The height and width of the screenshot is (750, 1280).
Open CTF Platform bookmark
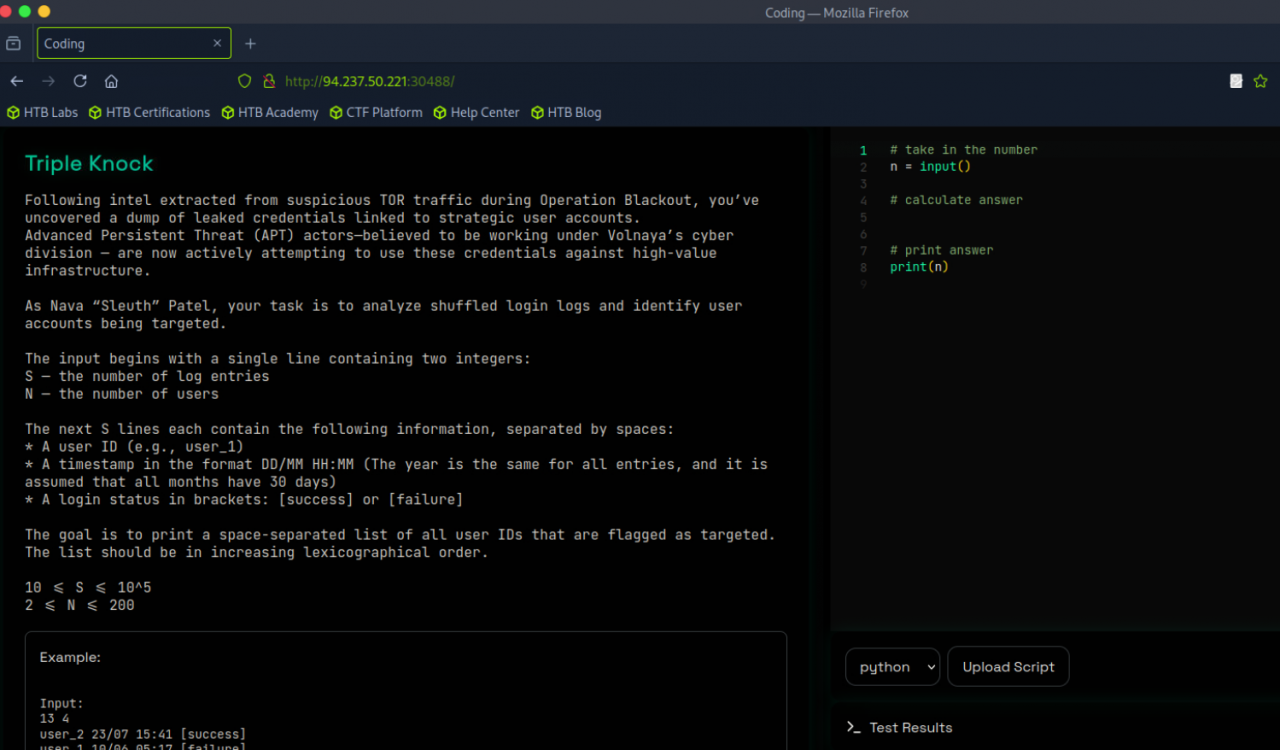point(375,113)
